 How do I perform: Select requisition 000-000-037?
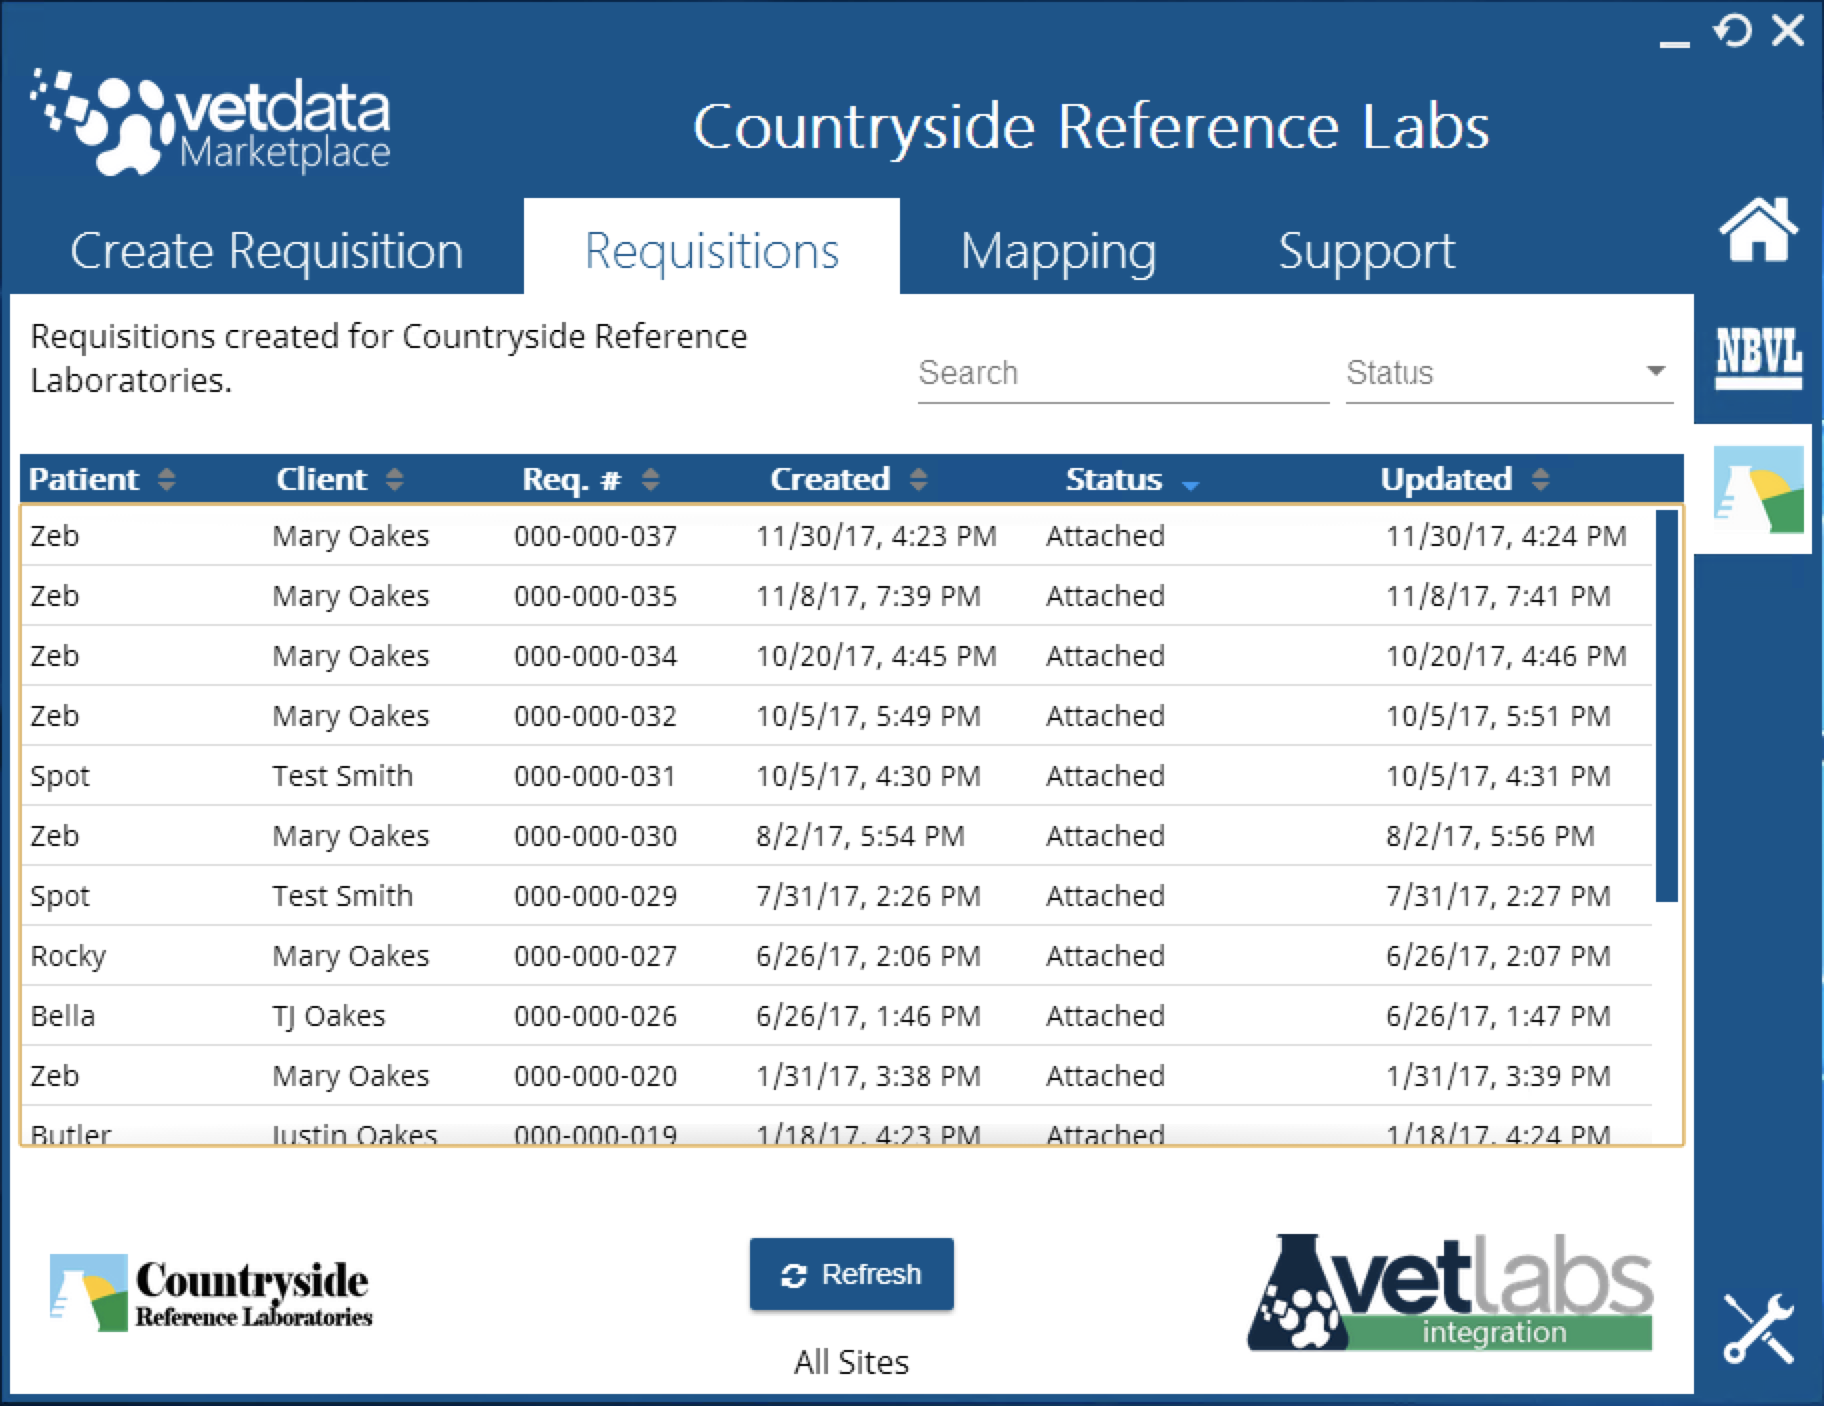pos(836,536)
